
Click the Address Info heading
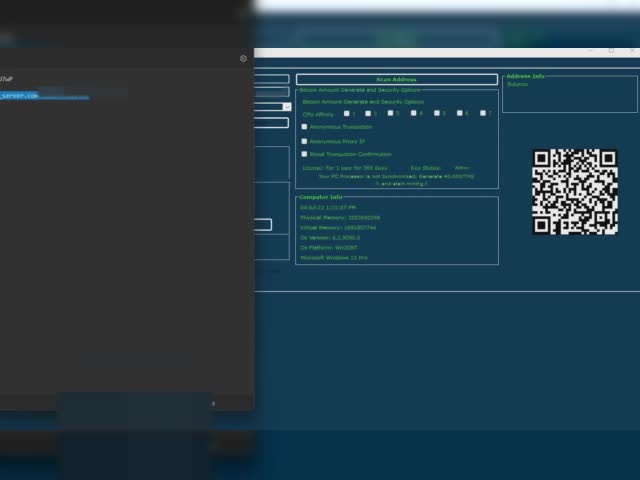point(525,76)
